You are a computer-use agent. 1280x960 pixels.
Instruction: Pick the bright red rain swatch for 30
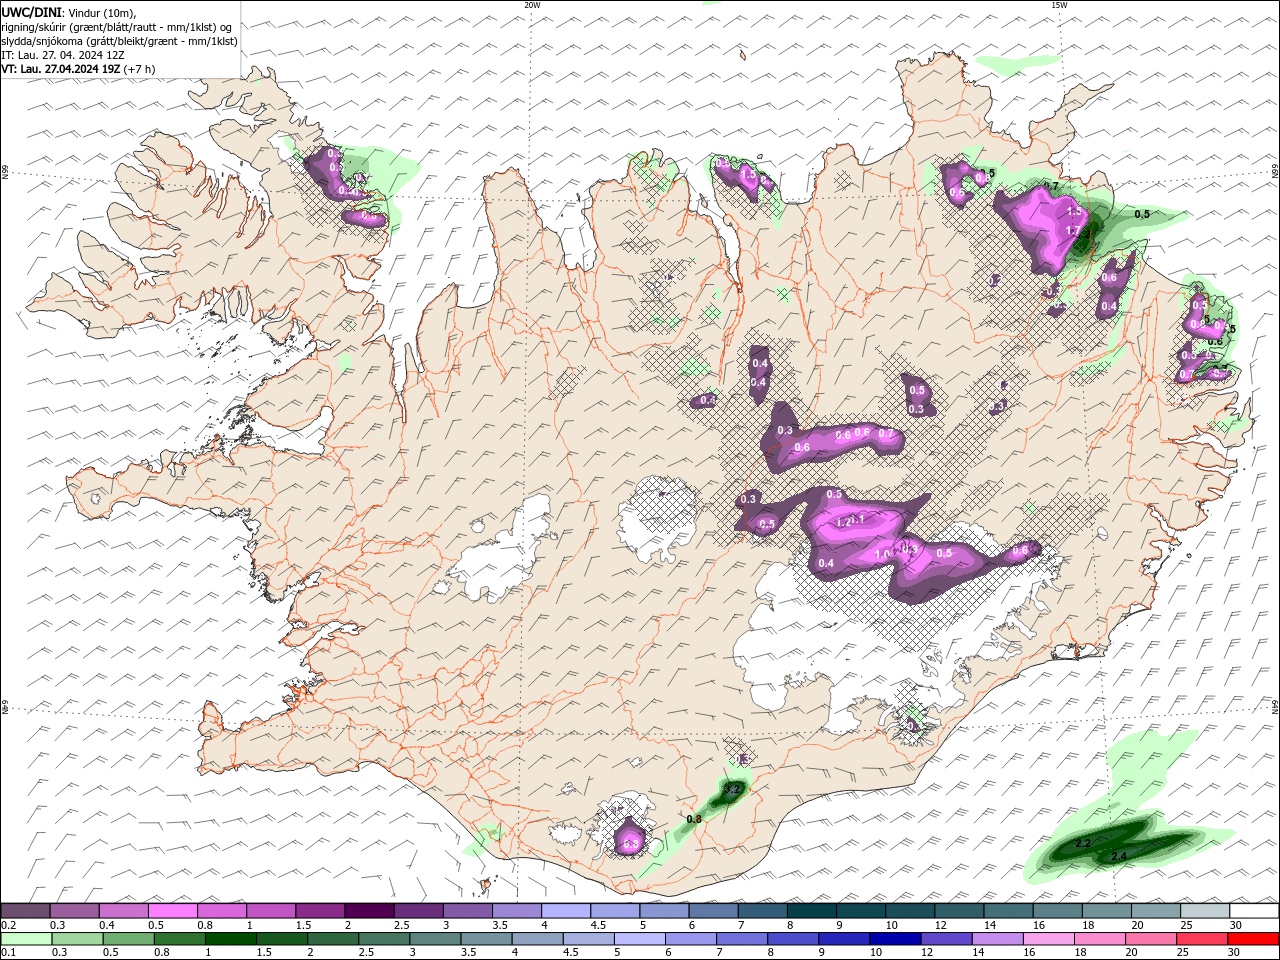(x=1254, y=939)
